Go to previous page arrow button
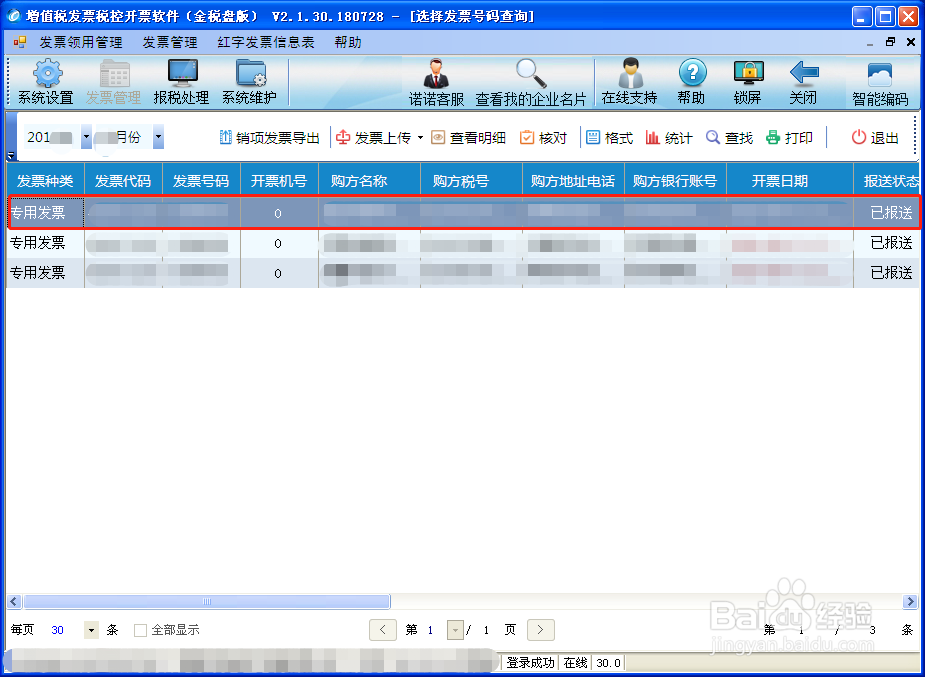Screen dimensions: 925x677 [x=383, y=630]
